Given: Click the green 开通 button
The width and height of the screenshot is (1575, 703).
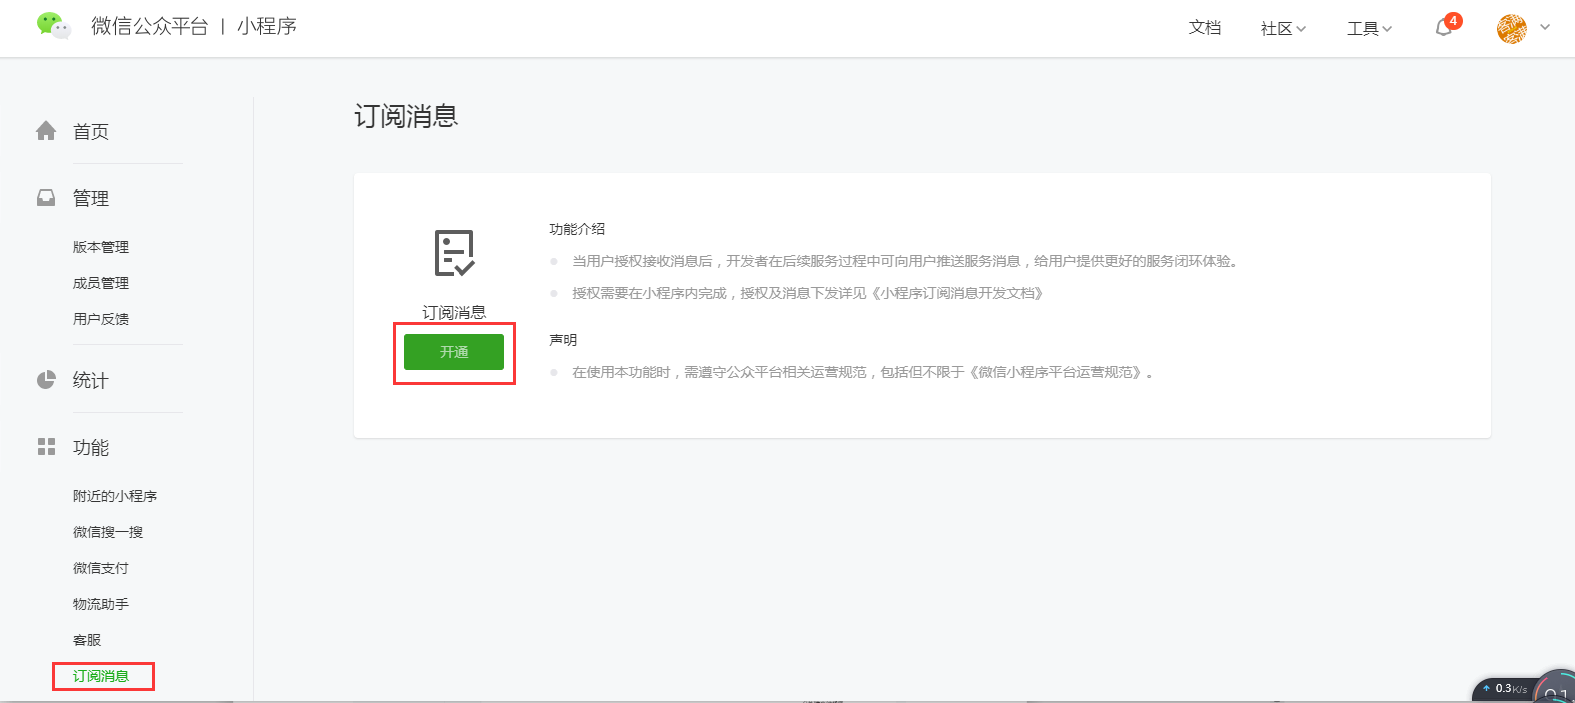Looking at the screenshot, I should coord(454,352).
